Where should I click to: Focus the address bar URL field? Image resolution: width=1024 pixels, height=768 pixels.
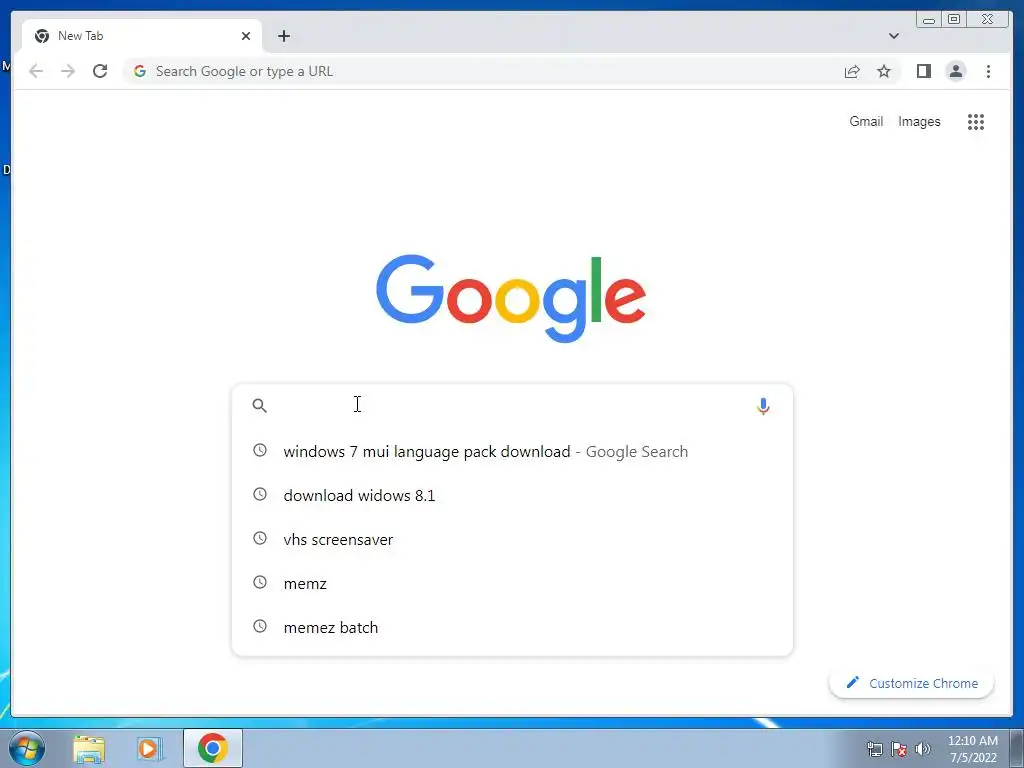(483, 71)
